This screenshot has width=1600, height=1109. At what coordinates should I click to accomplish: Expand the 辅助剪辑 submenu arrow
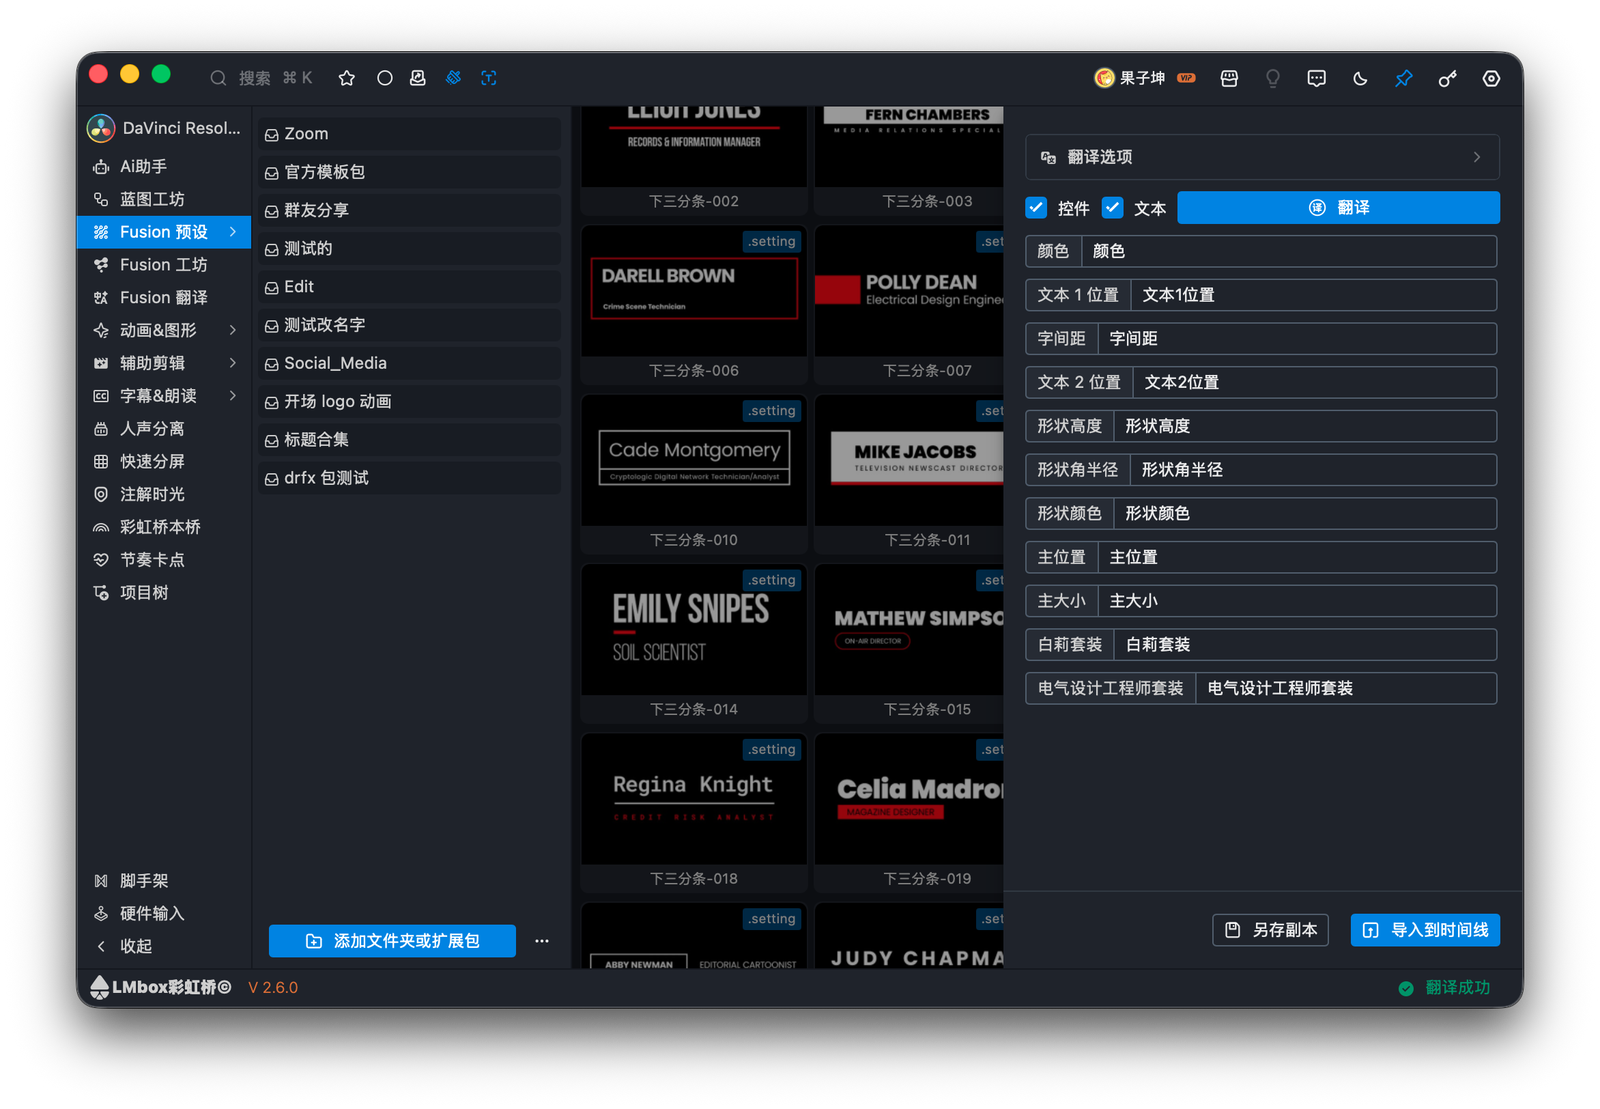click(233, 363)
